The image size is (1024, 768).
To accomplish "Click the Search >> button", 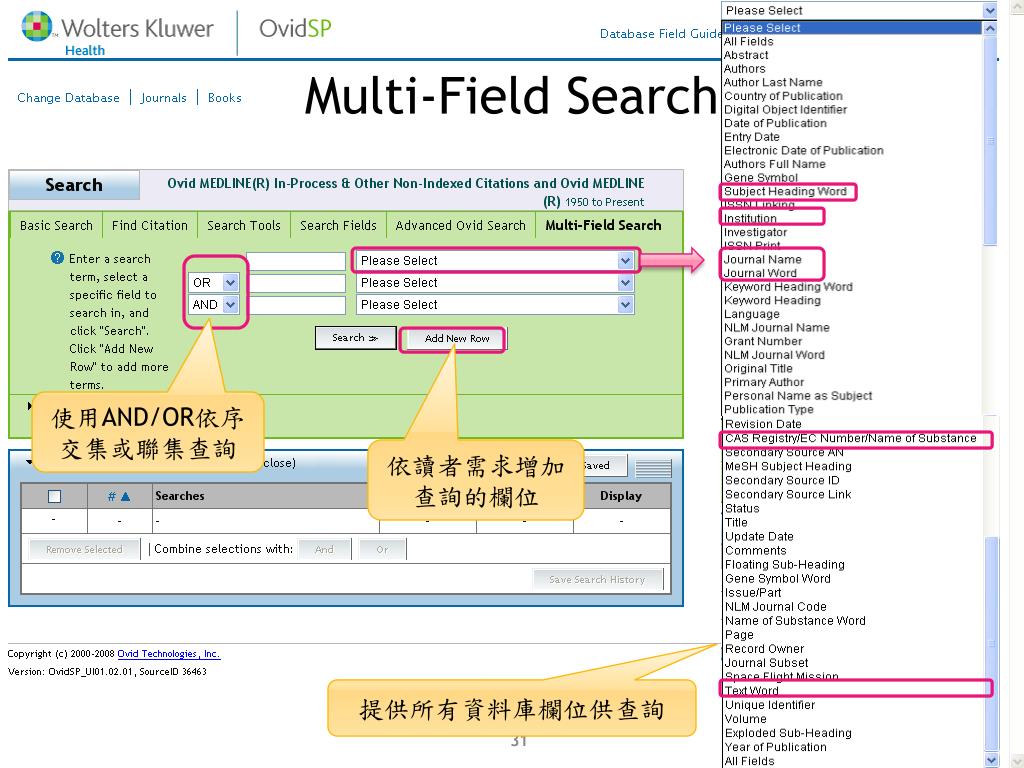I will pos(355,338).
